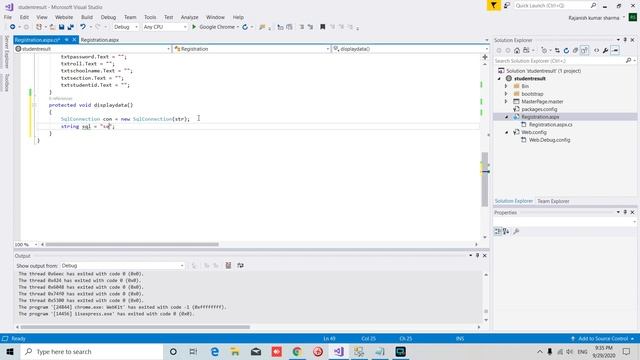Click the Navigate Backward toolbar arrow
This screenshot has width=640, height=360.
(x=13, y=27)
